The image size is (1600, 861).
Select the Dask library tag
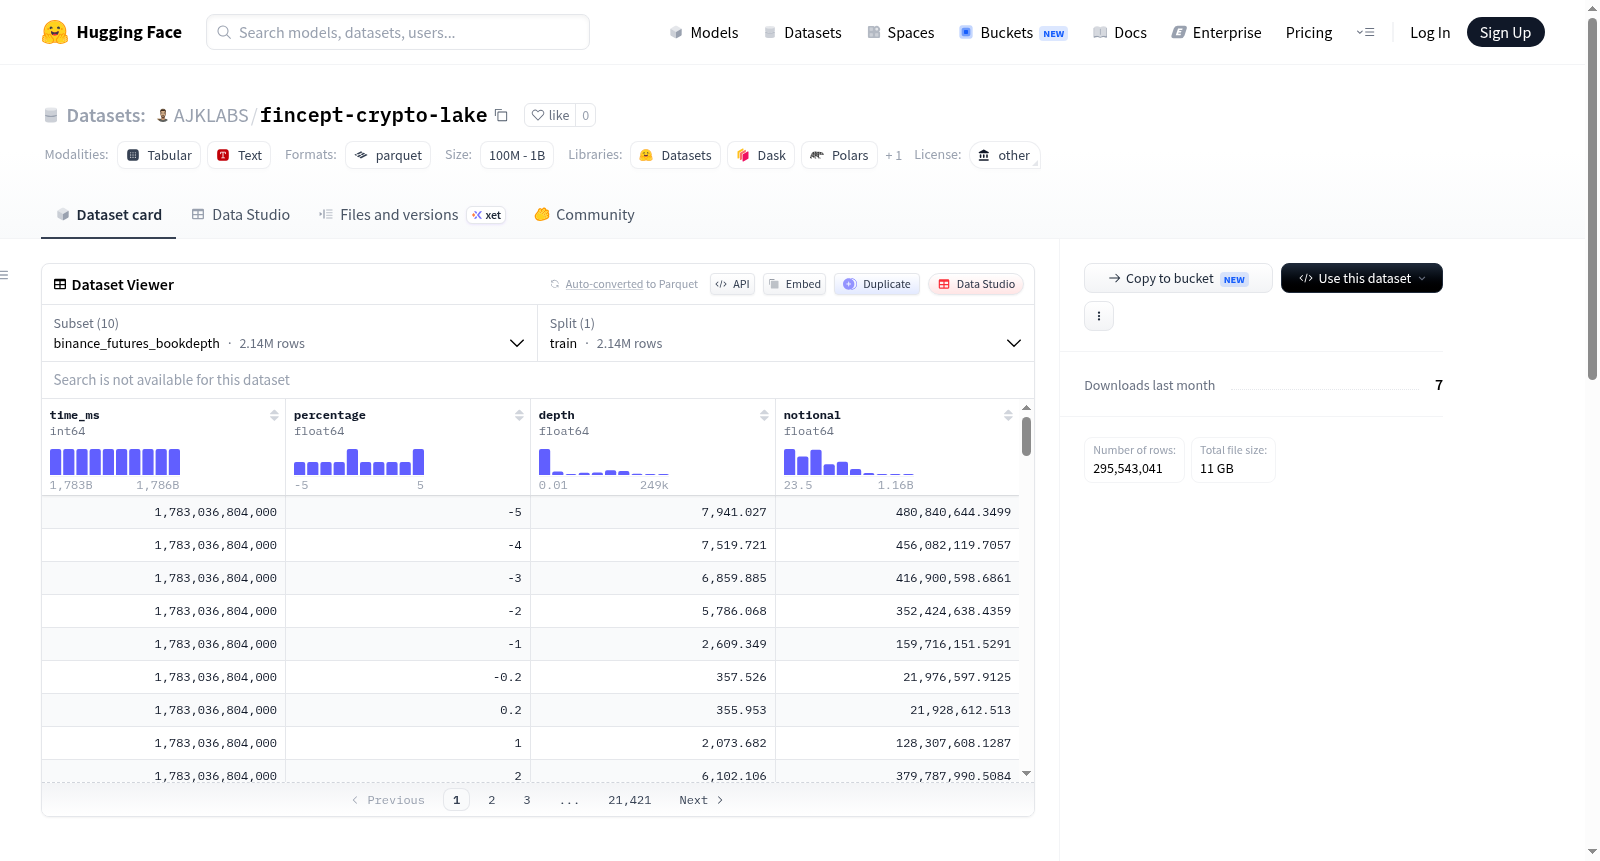pyautogui.click(x=761, y=155)
